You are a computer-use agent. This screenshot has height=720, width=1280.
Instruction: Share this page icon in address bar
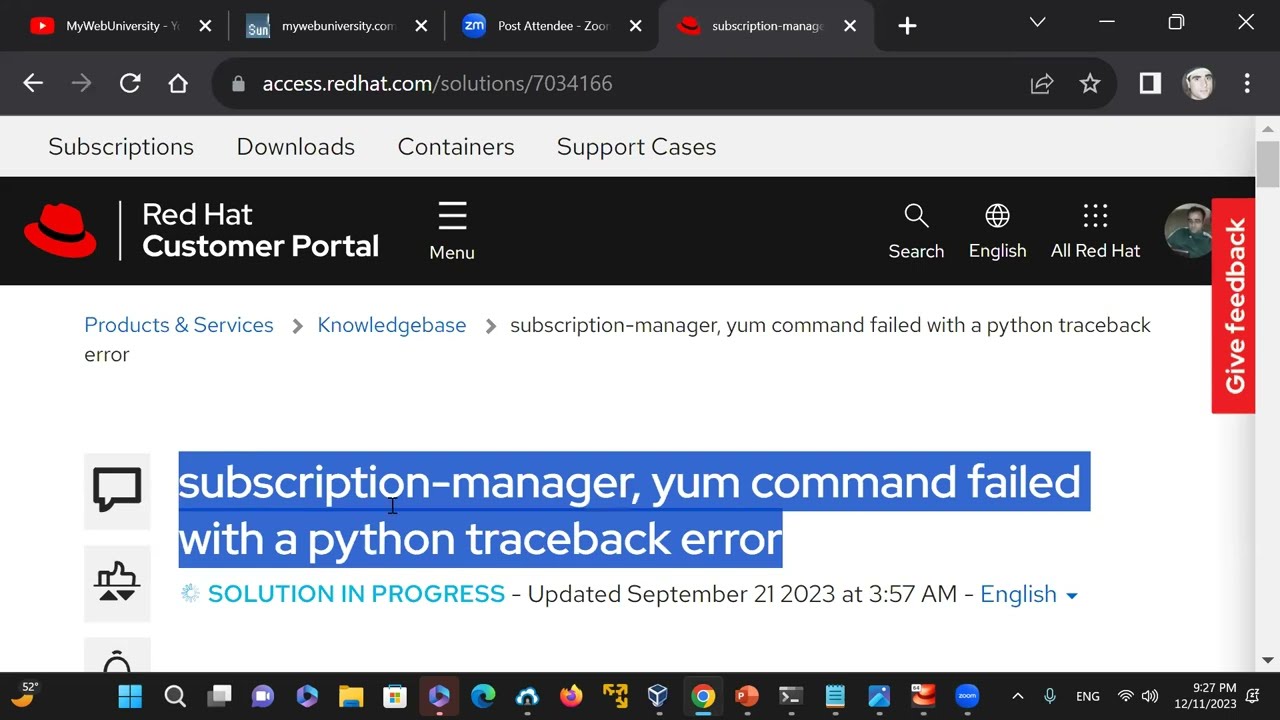point(1042,84)
